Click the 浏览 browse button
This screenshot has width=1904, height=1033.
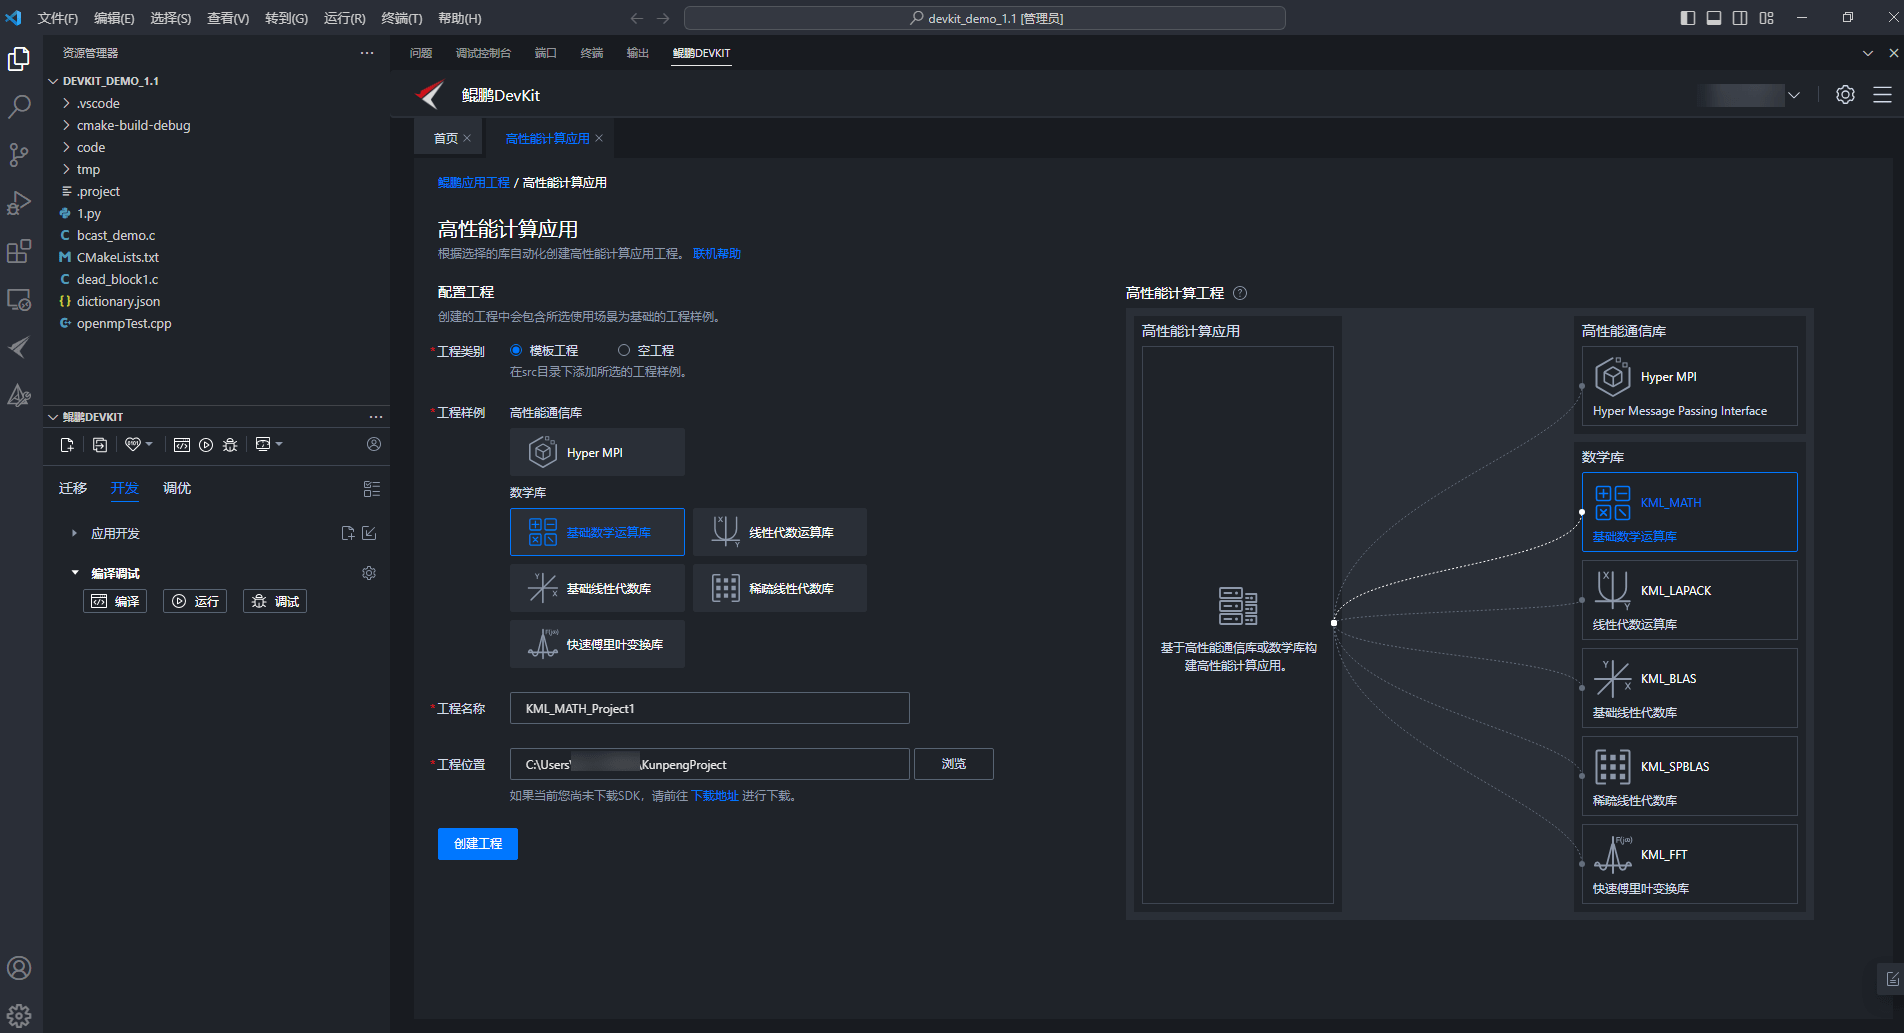tap(954, 764)
